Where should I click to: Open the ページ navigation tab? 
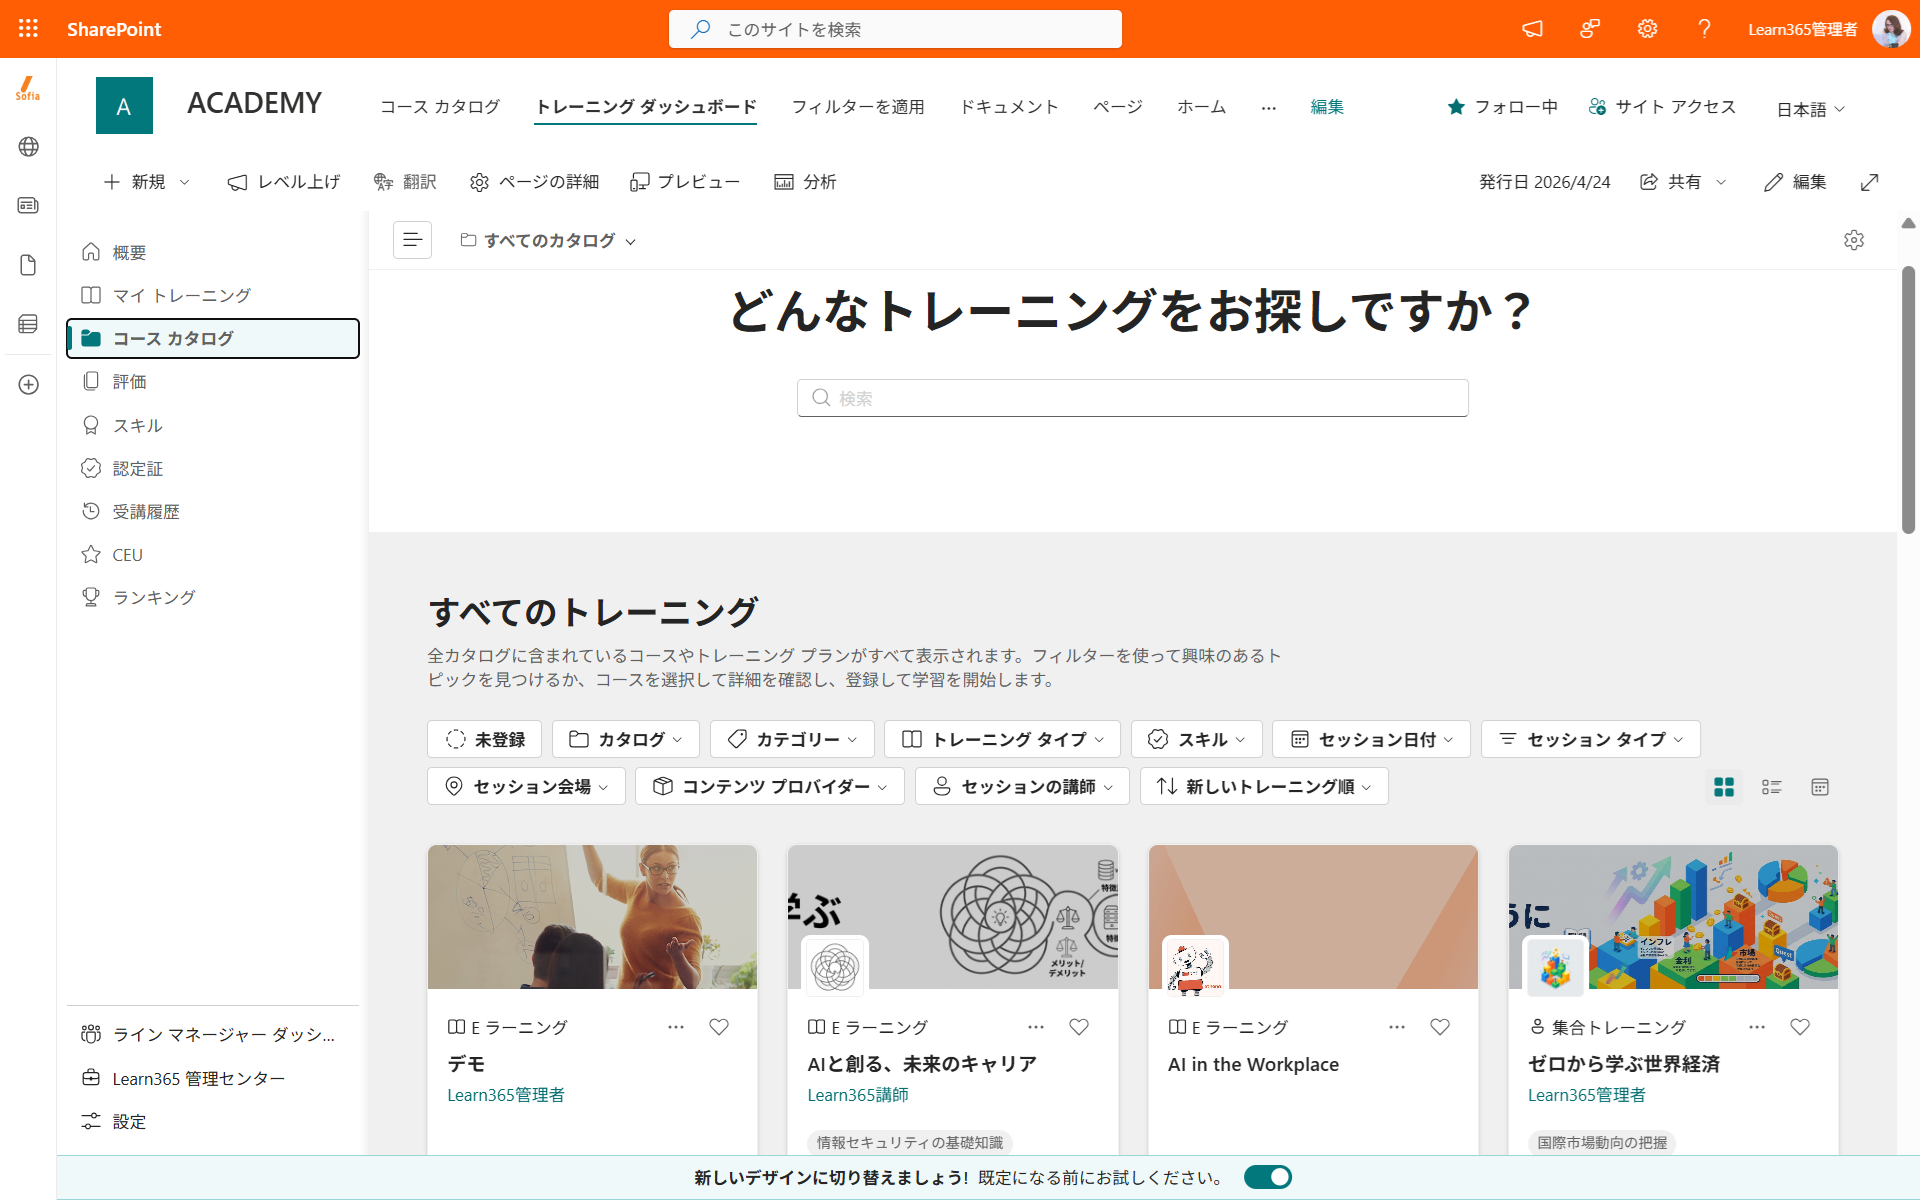[x=1118, y=107]
